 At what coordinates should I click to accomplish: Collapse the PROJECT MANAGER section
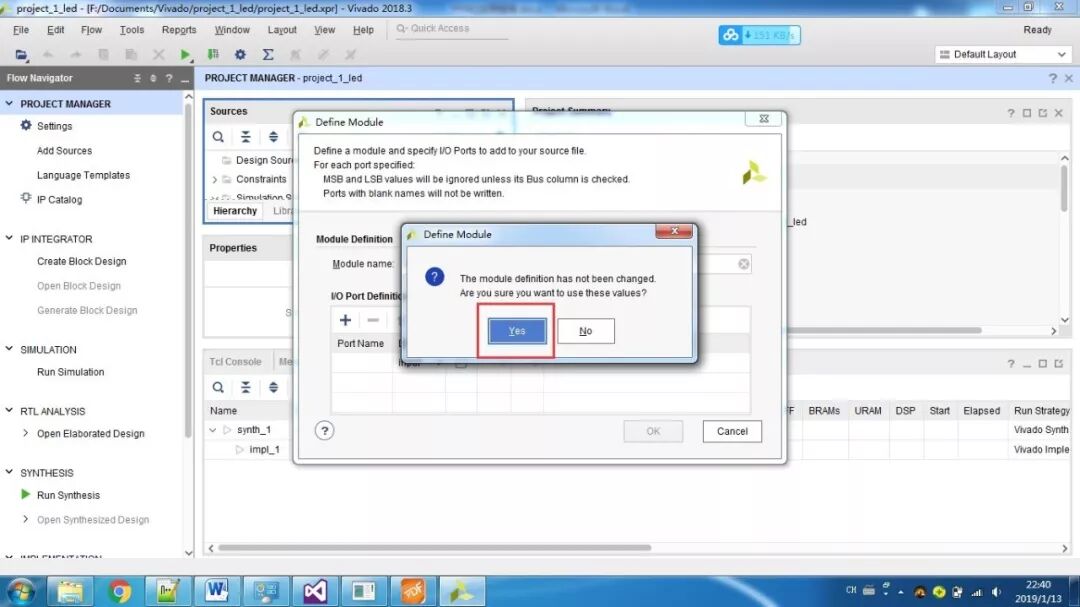(x=9, y=103)
